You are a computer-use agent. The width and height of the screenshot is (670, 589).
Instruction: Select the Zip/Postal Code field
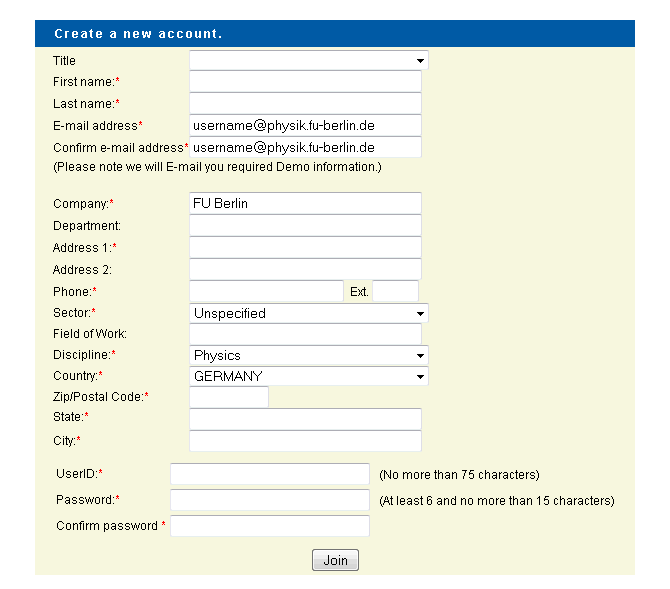tap(229, 397)
